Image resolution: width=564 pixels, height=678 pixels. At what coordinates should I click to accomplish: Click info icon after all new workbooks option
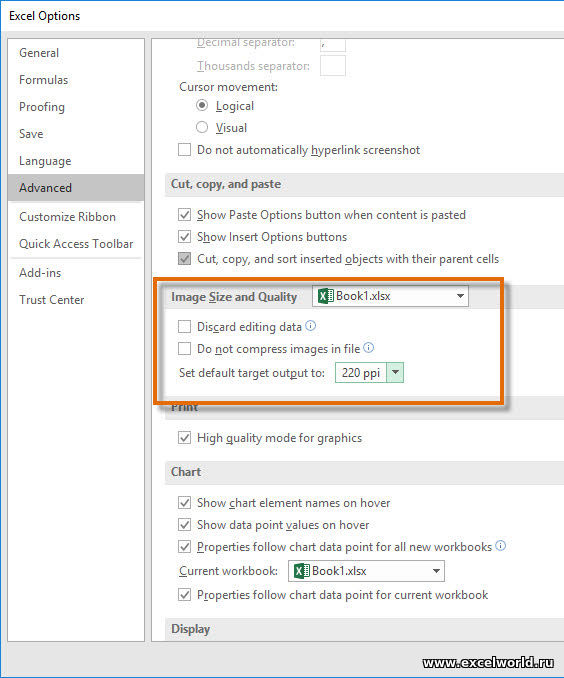(500, 545)
